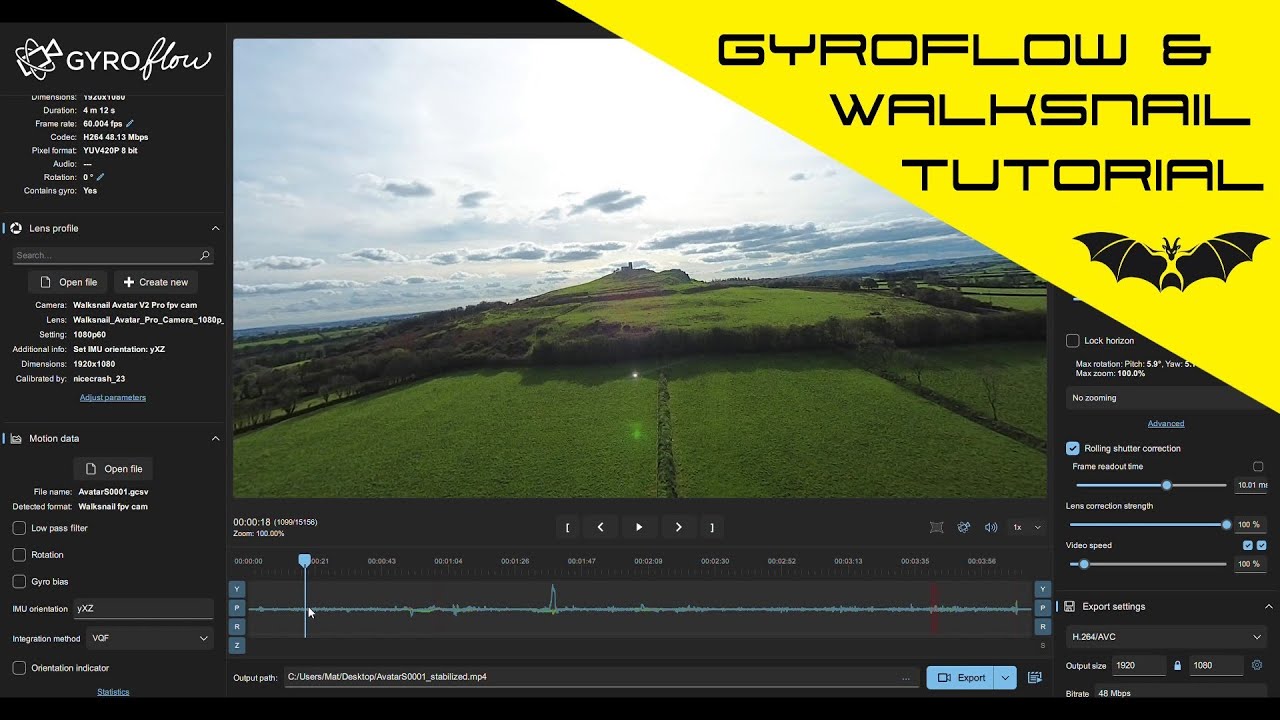Click the Frame readout time slider handle
The image size is (1280, 720).
(1166, 485)
